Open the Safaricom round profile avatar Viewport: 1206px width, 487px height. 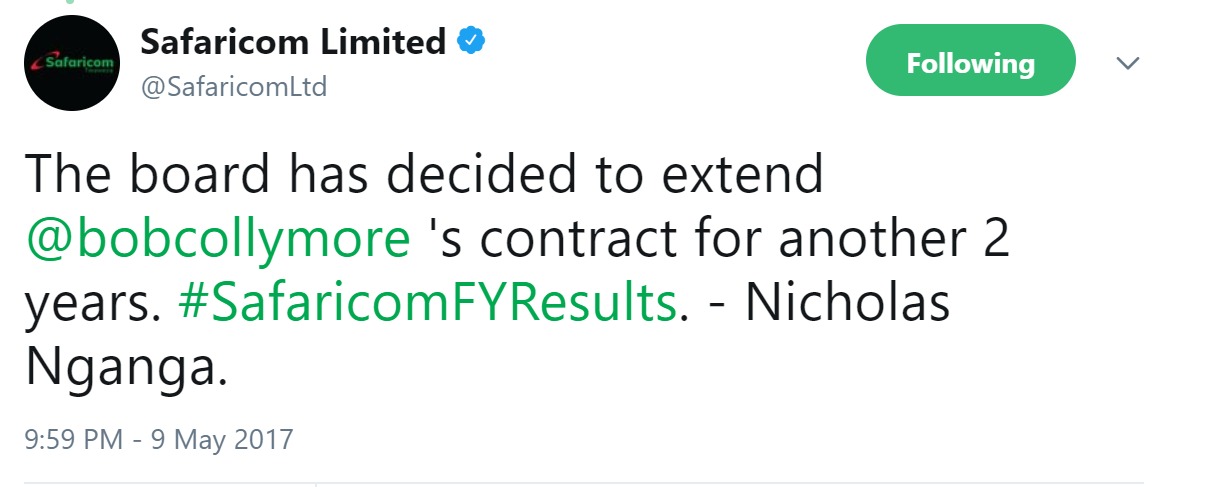click(73, 64)
